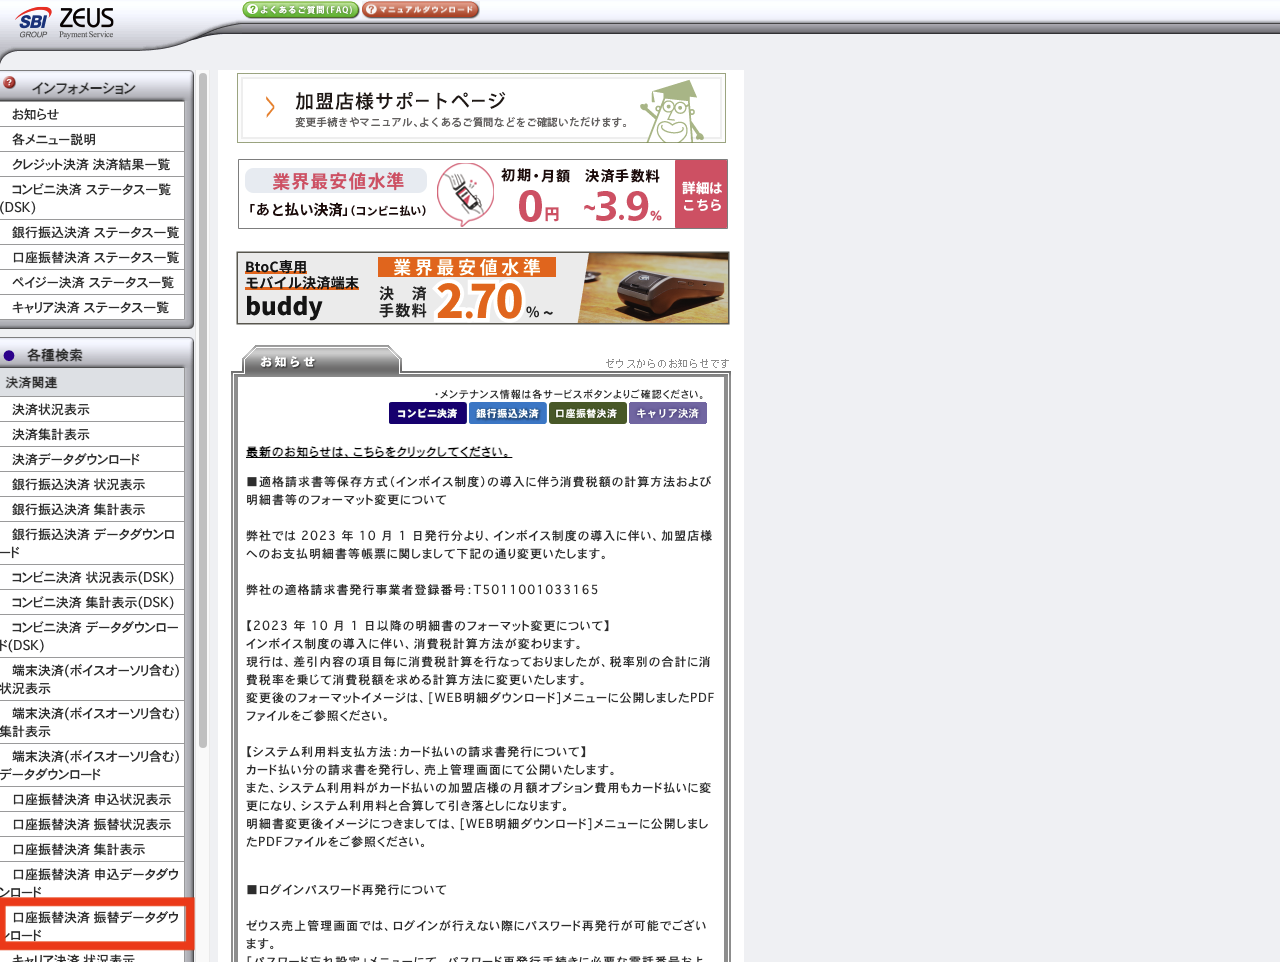
Task: Open コンビニ決済 状況表示(DSK)
Action: [x=92, y=577]
